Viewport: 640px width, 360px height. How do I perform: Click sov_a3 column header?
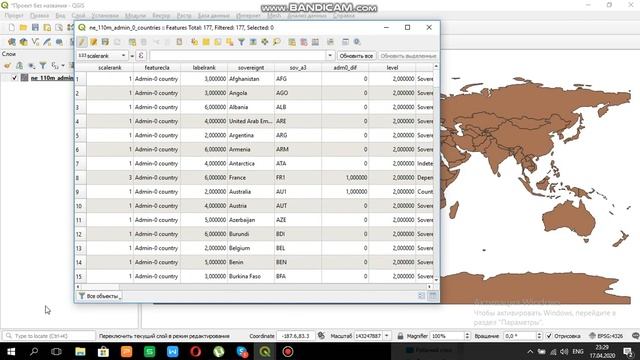(298, 67)
